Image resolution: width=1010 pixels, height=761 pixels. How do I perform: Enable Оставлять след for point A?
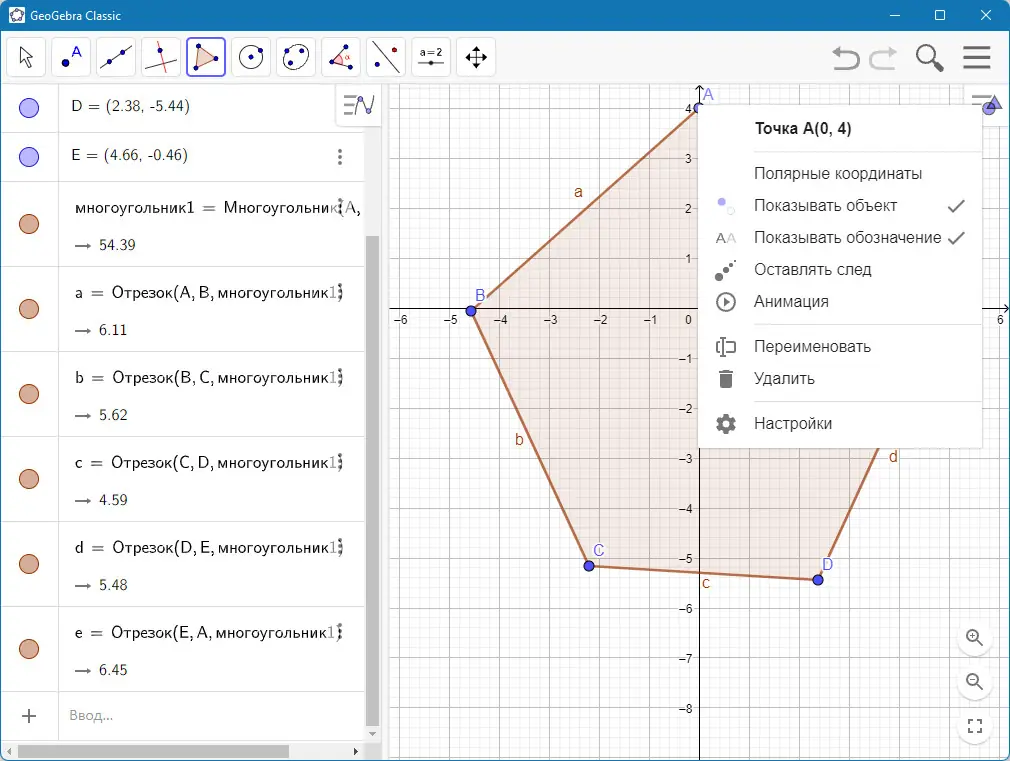[840, 269]
